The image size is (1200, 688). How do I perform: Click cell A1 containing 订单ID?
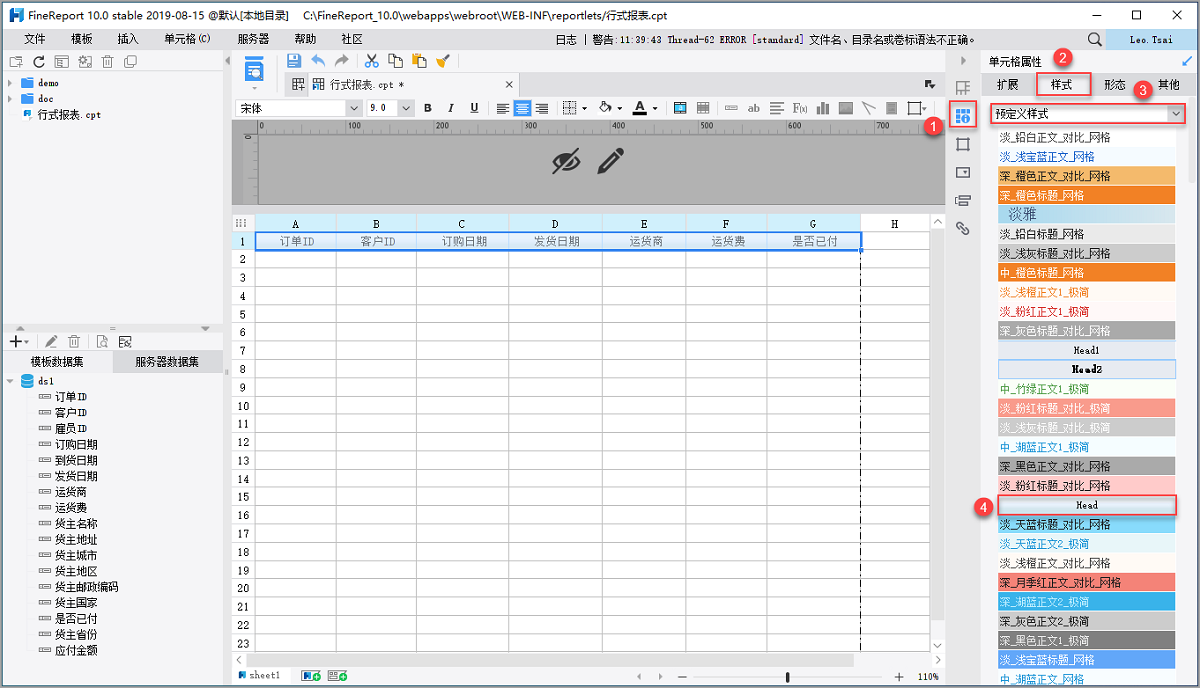pos(296,241)
